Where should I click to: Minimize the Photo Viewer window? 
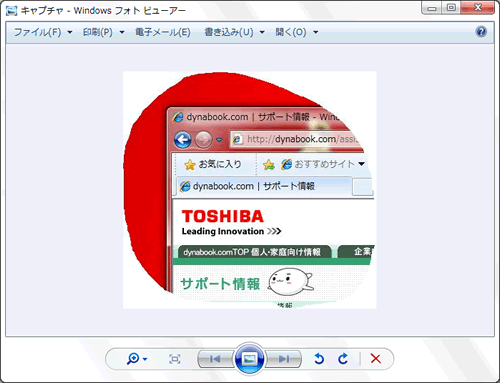point(432,8)
